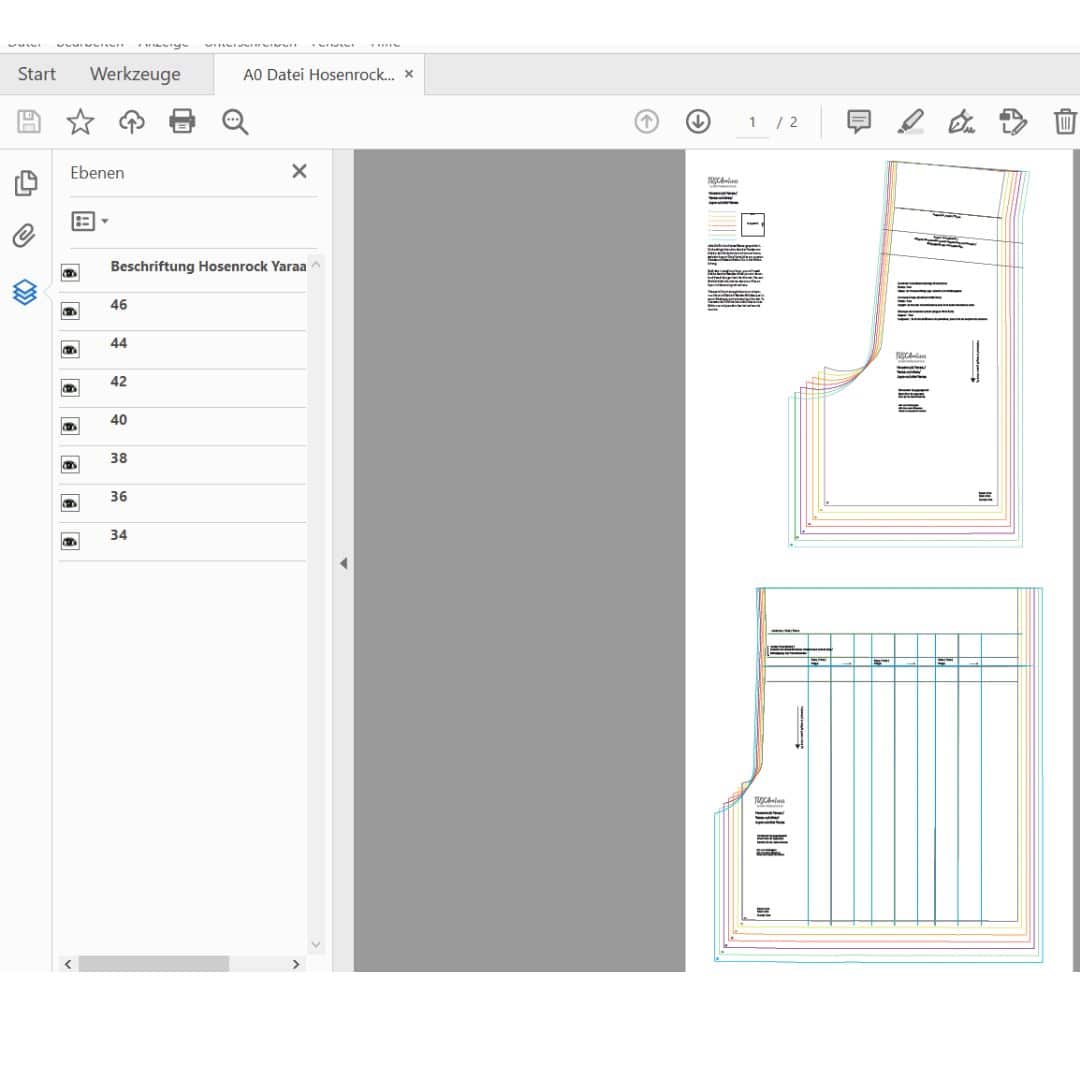The image size is (1080, 1080).
Task: Go to next page with down arrow
Action: [x=697, y=122]
